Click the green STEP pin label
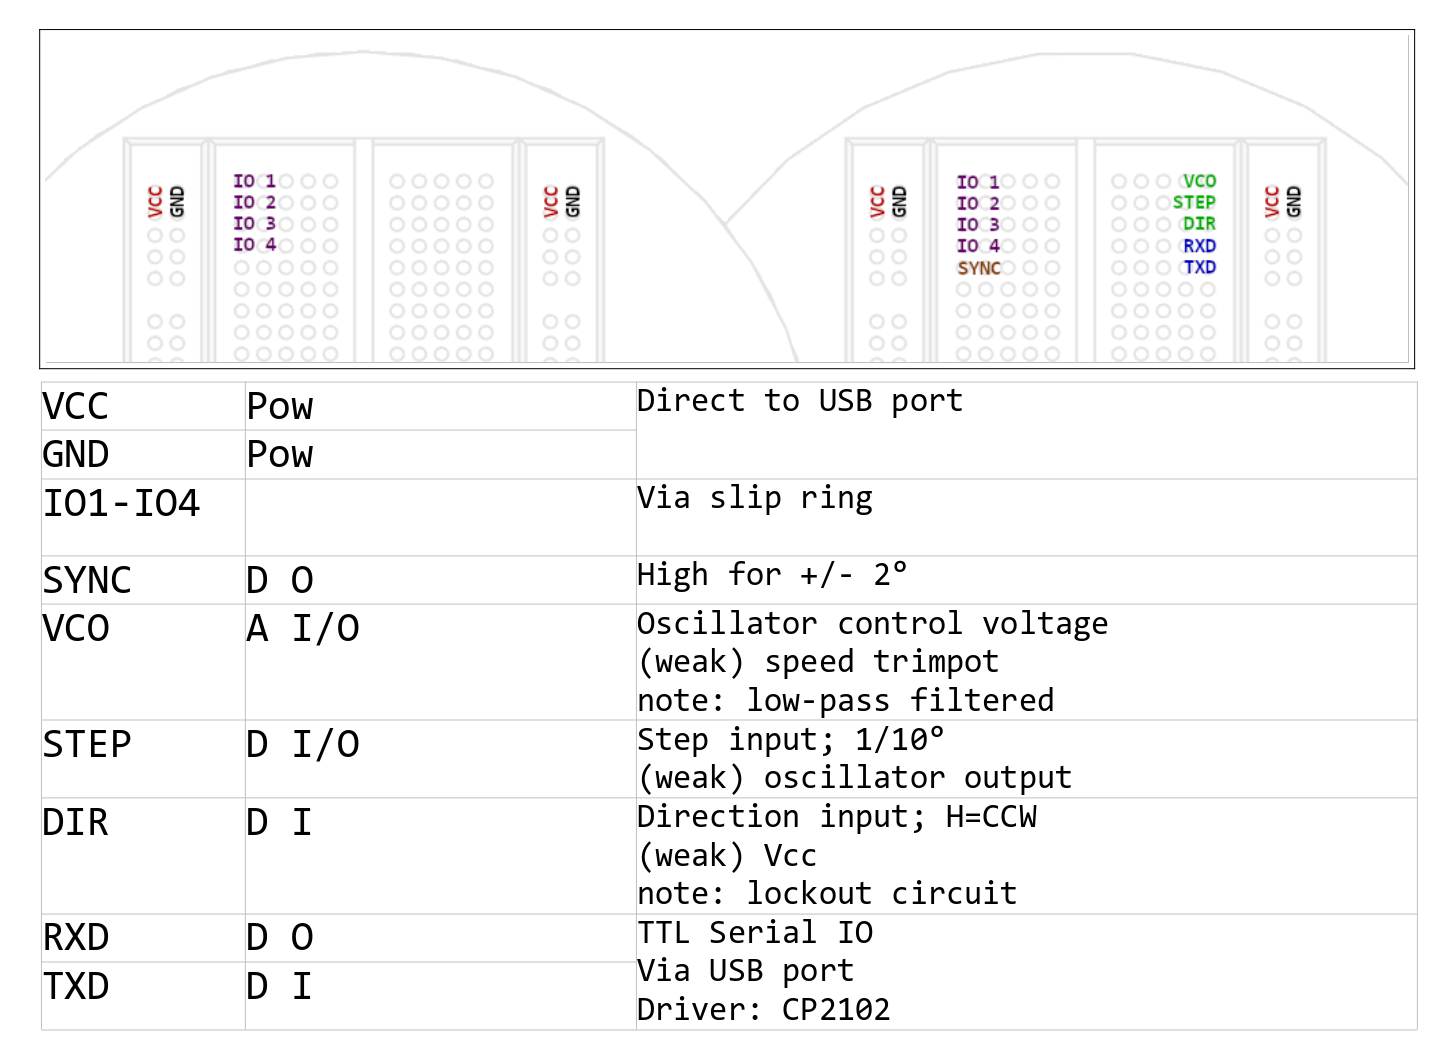 point(1194,202)
